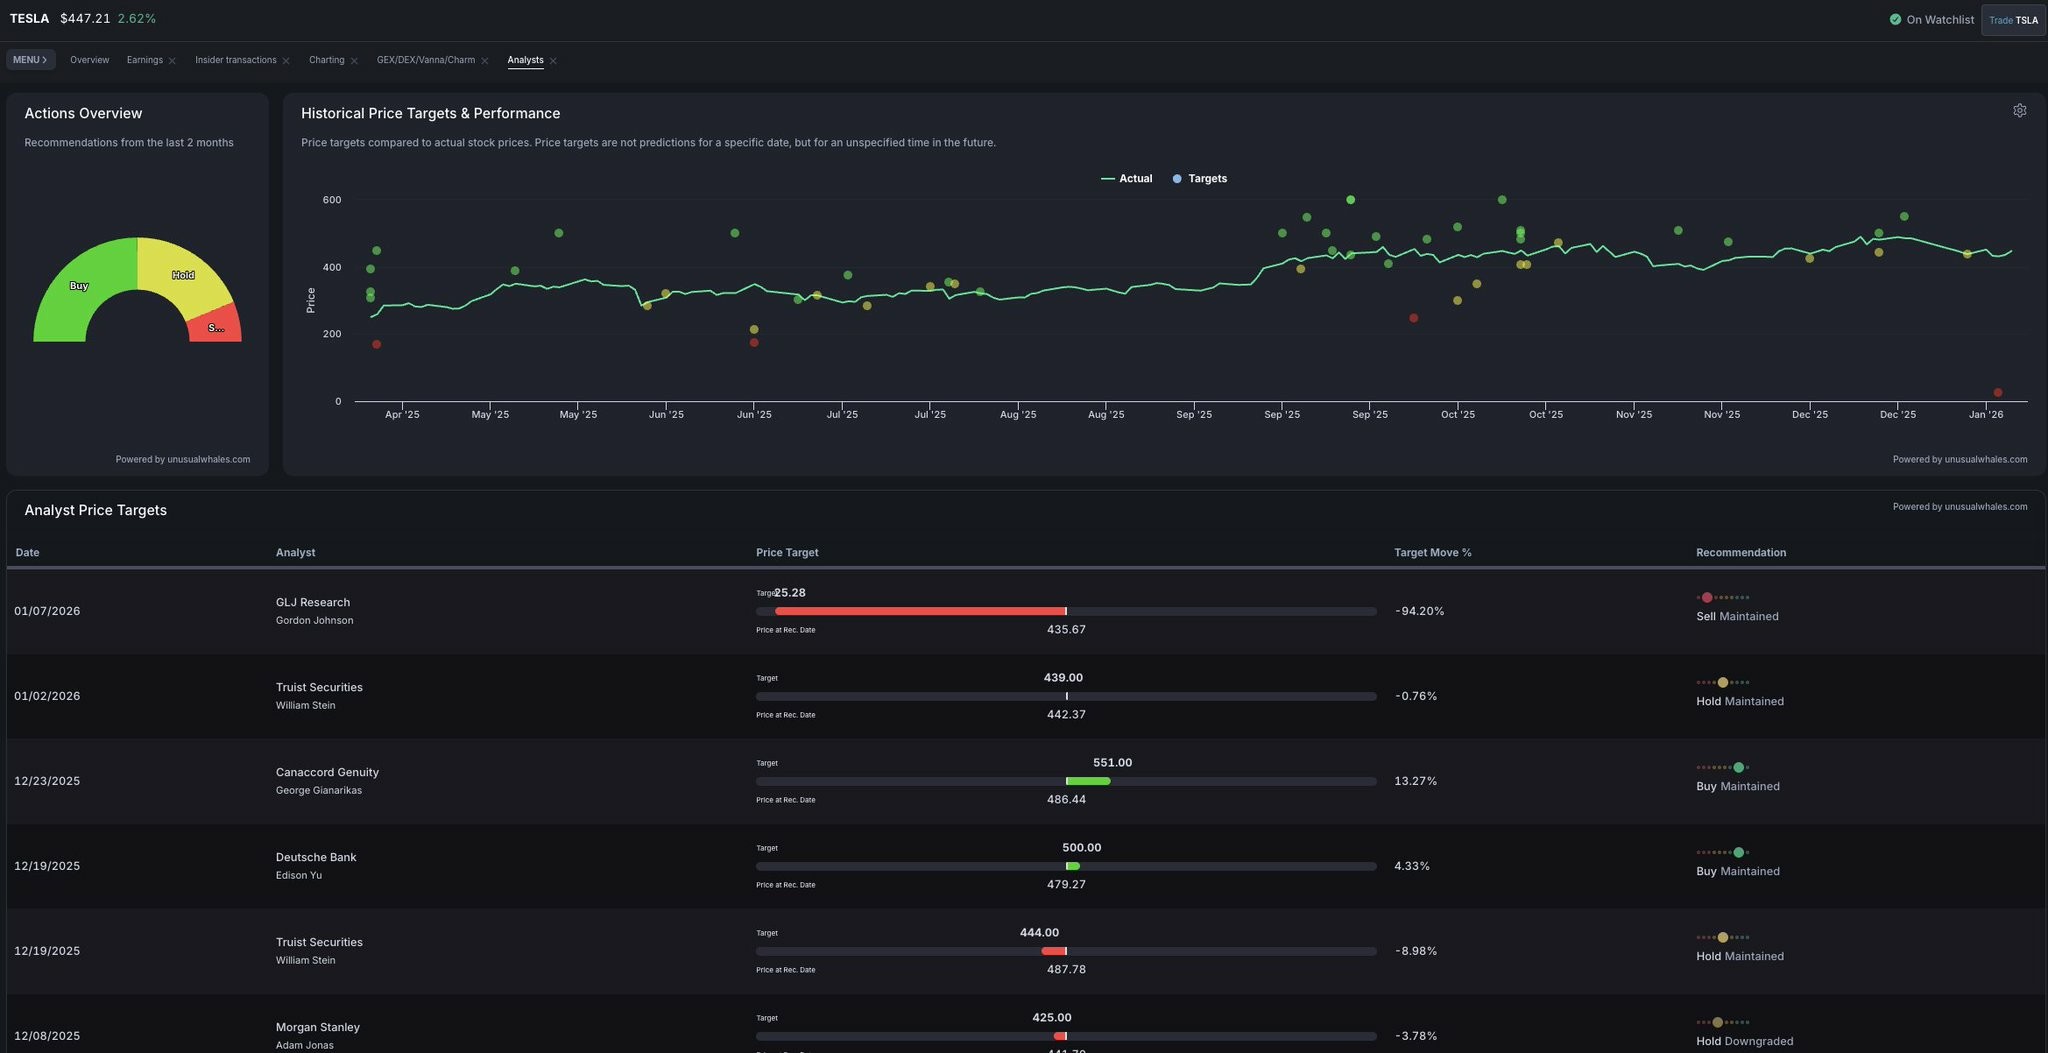Toggle the Targets series in chart legend

[x=1199, y=179]
